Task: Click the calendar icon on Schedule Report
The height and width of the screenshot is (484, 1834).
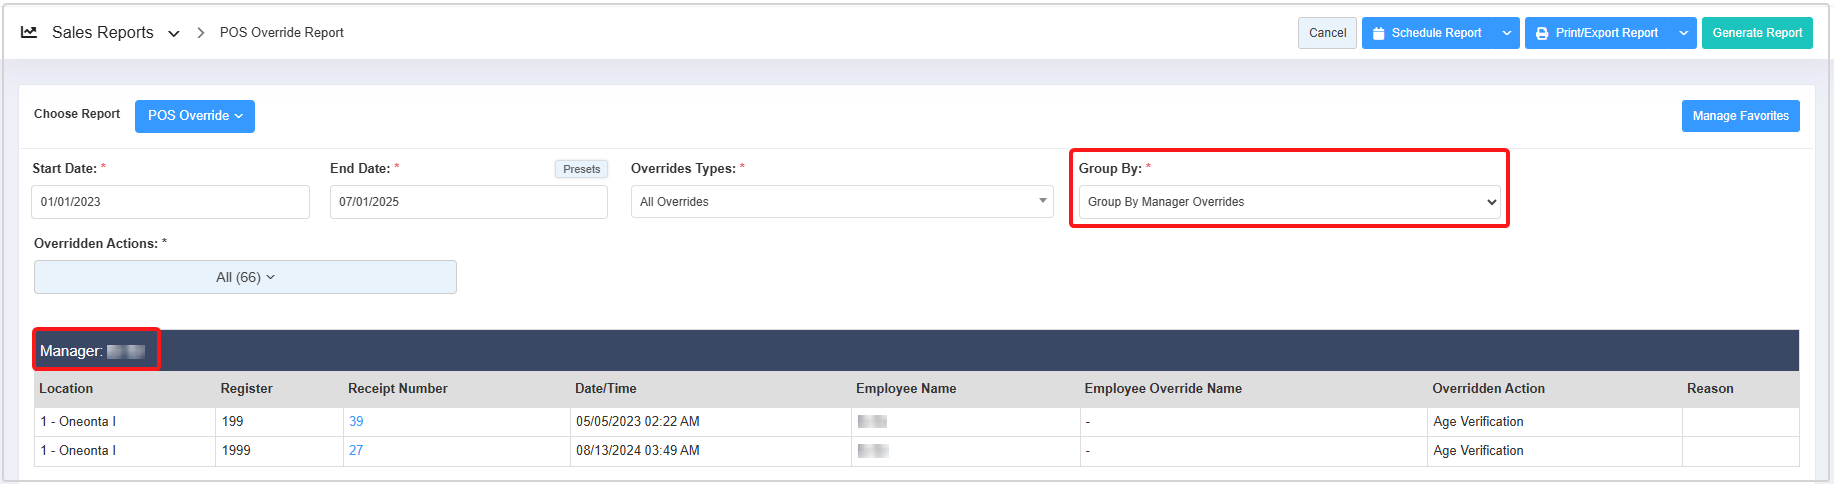Action: point(1378,33)
